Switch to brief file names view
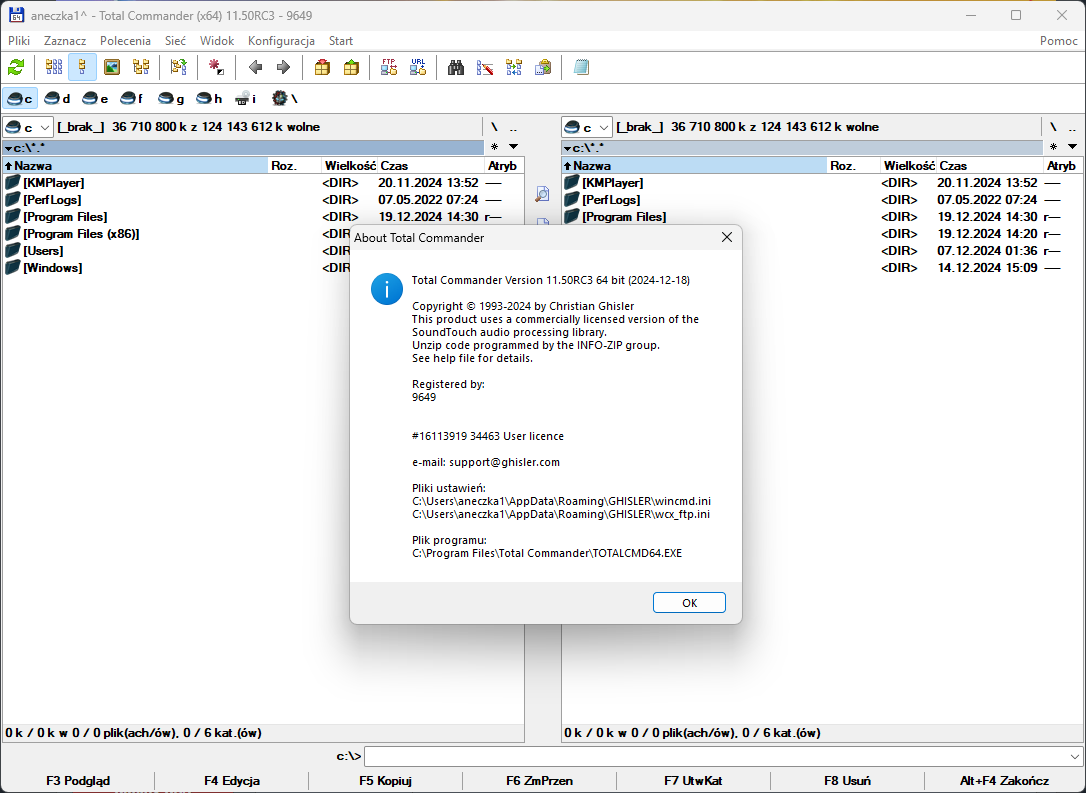 54,67
